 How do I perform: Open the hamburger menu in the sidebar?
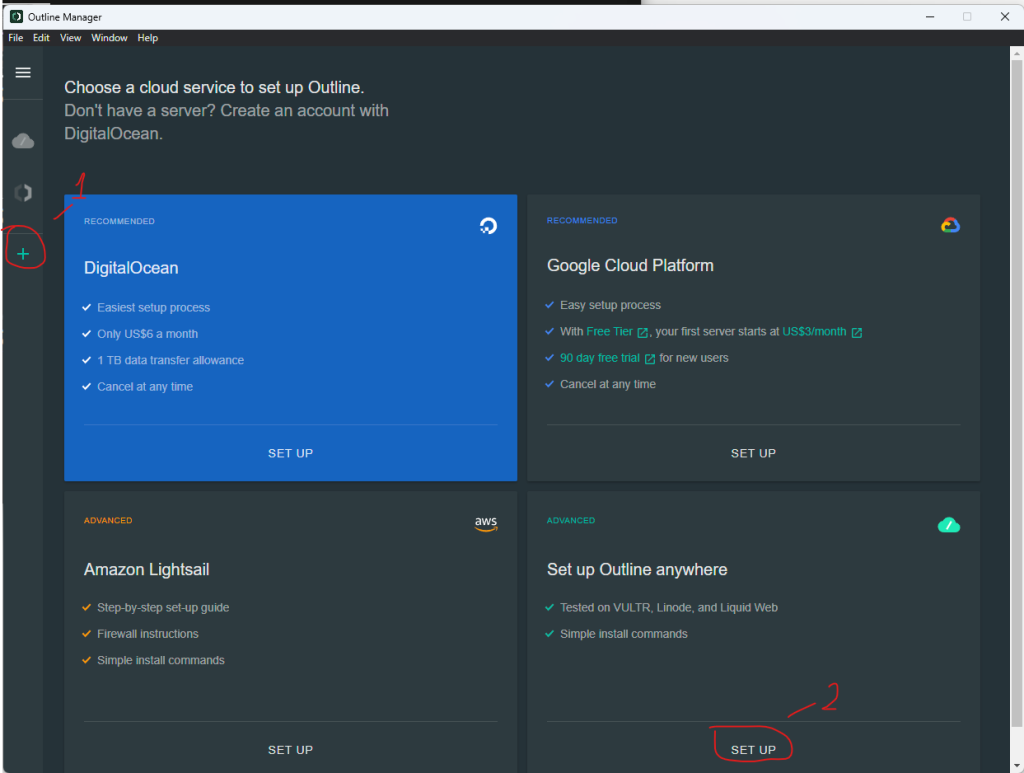click(x=23, y=72)
